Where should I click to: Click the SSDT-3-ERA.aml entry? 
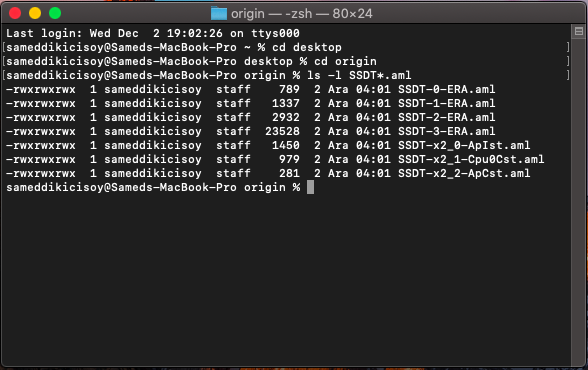click(x=446, y=131)
